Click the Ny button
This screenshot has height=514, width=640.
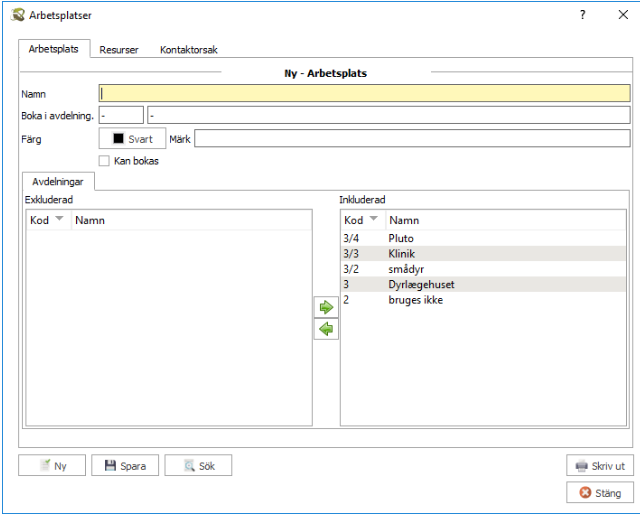coord(52,465)
